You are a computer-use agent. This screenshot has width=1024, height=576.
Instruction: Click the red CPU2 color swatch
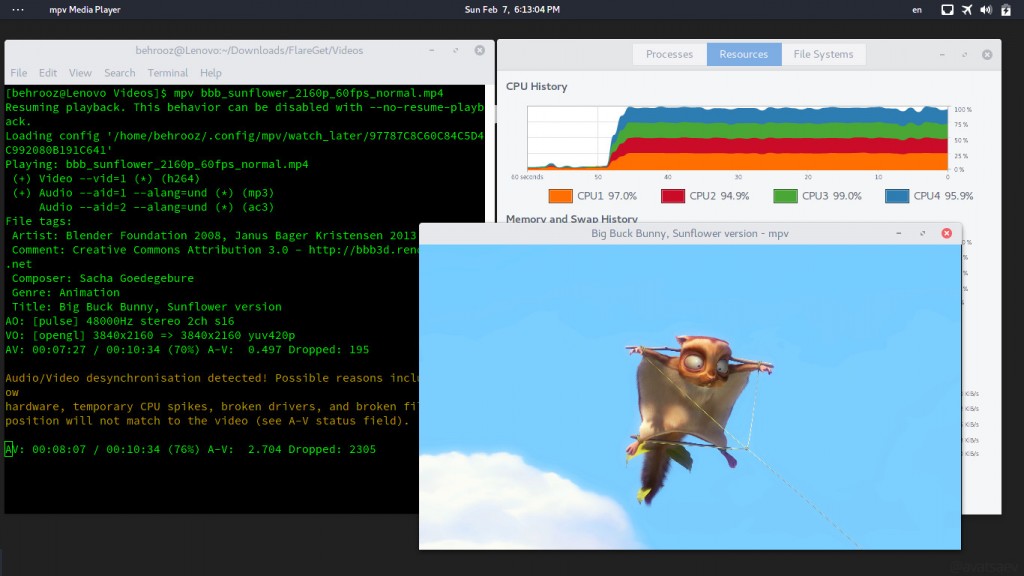[x=673, y=196]
